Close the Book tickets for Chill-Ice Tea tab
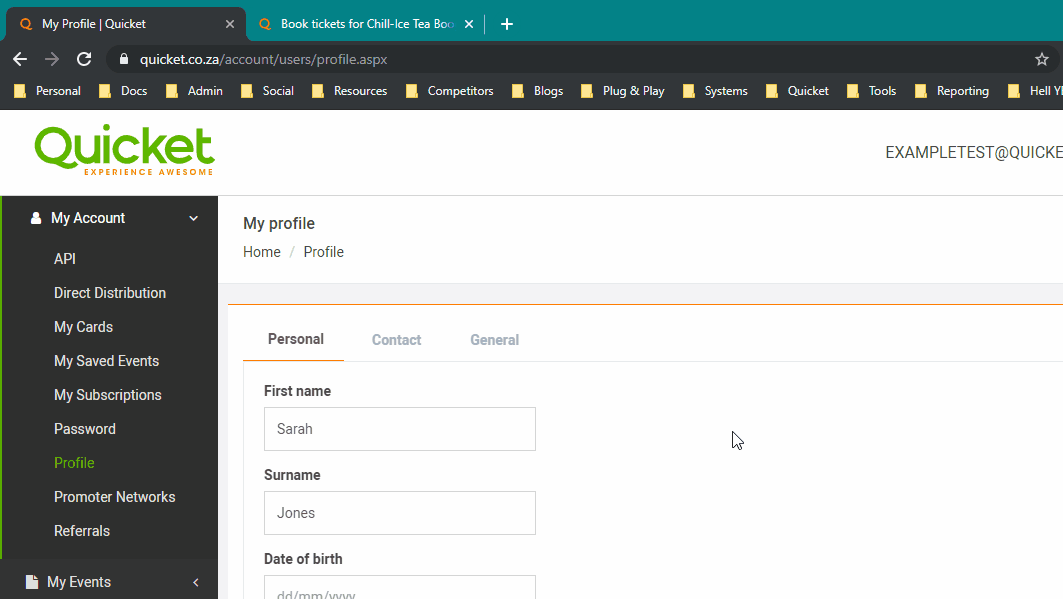This screenshot has height=599, width=1063. click(469, 24)
